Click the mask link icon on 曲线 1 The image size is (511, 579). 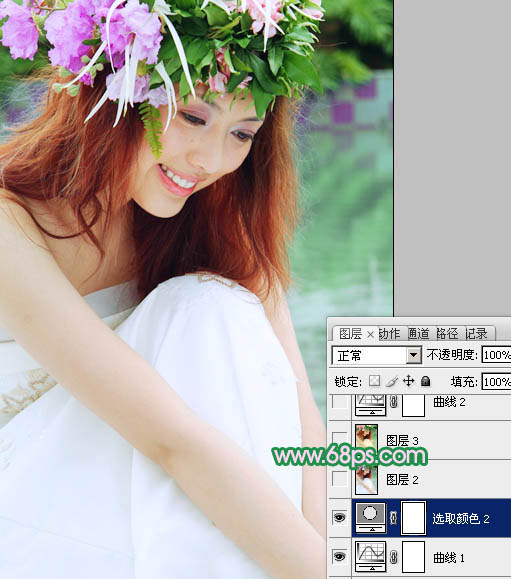394,557
